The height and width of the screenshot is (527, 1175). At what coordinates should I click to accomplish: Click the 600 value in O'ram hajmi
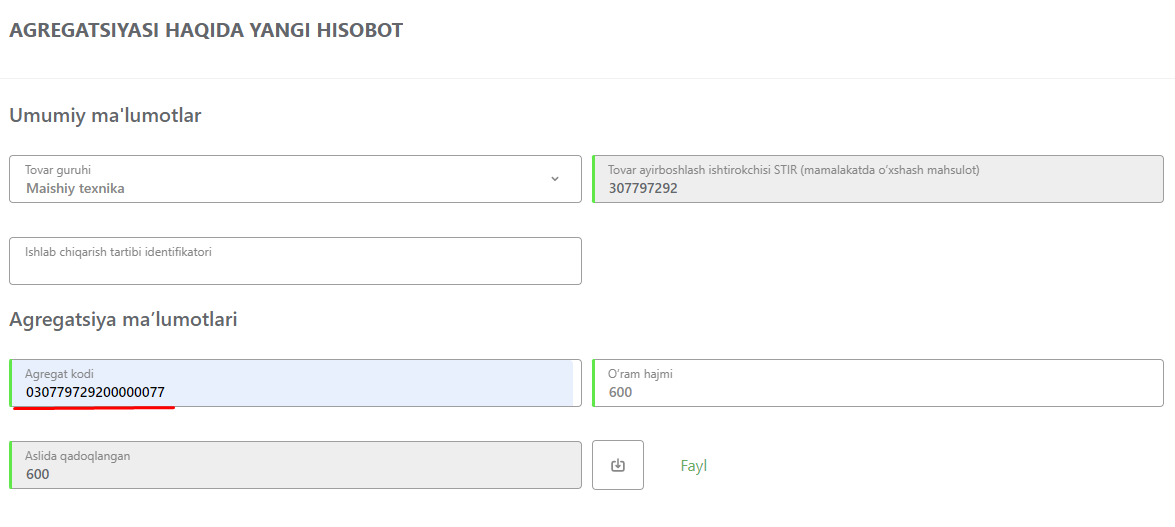click(620, 392)
